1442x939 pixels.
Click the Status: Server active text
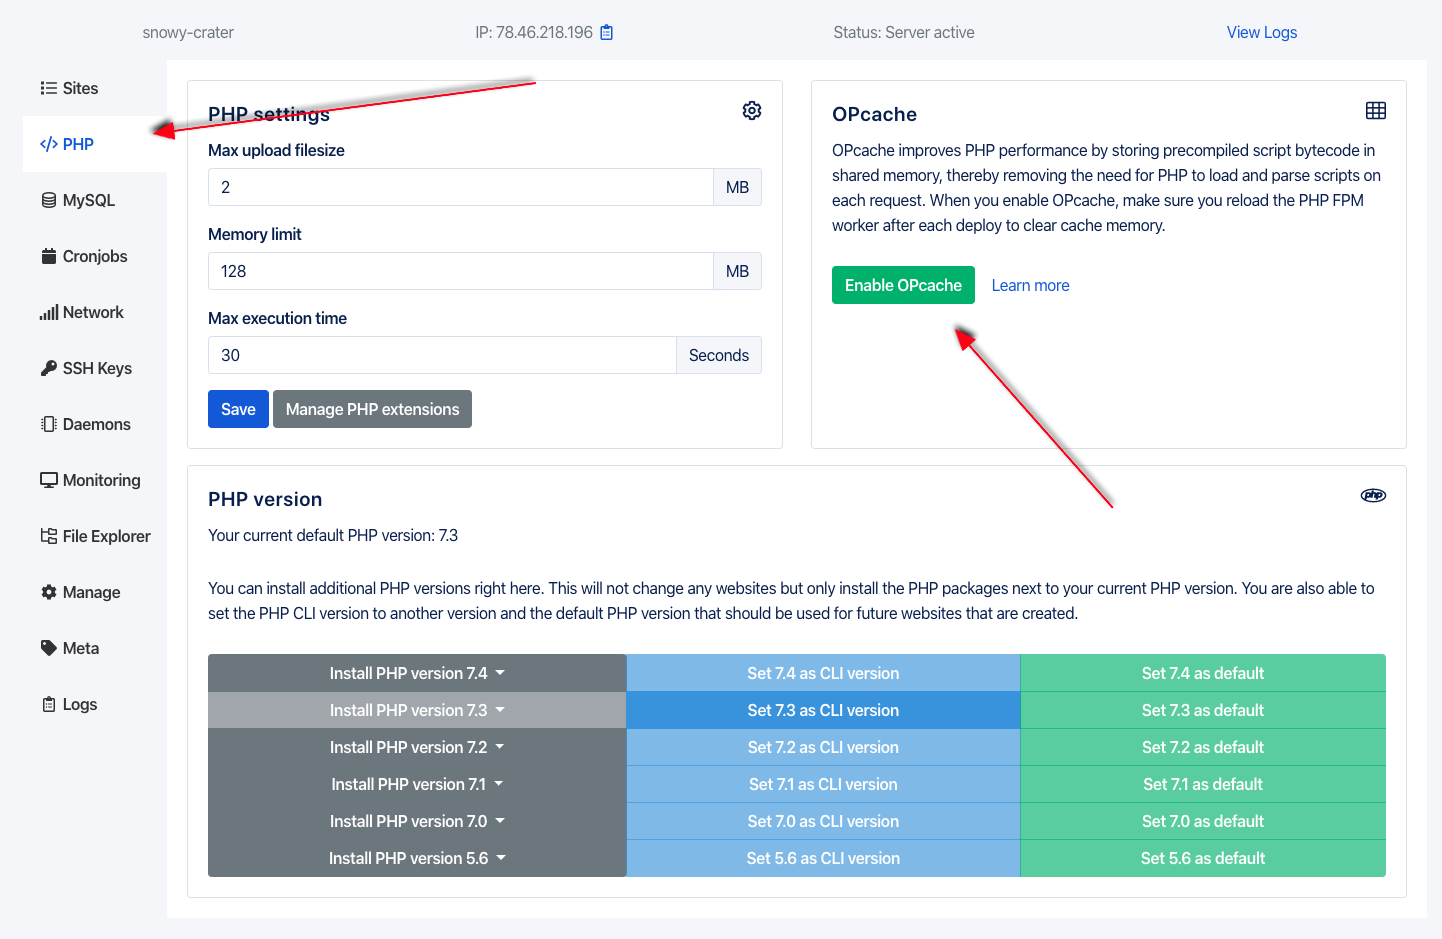(x=904, y=32)
